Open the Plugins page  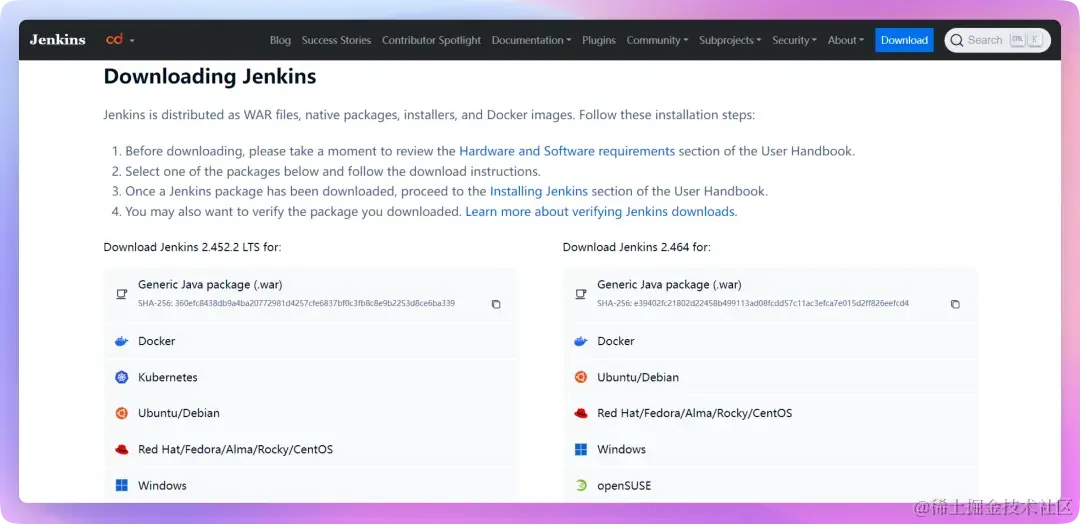[x=599, y=40]
